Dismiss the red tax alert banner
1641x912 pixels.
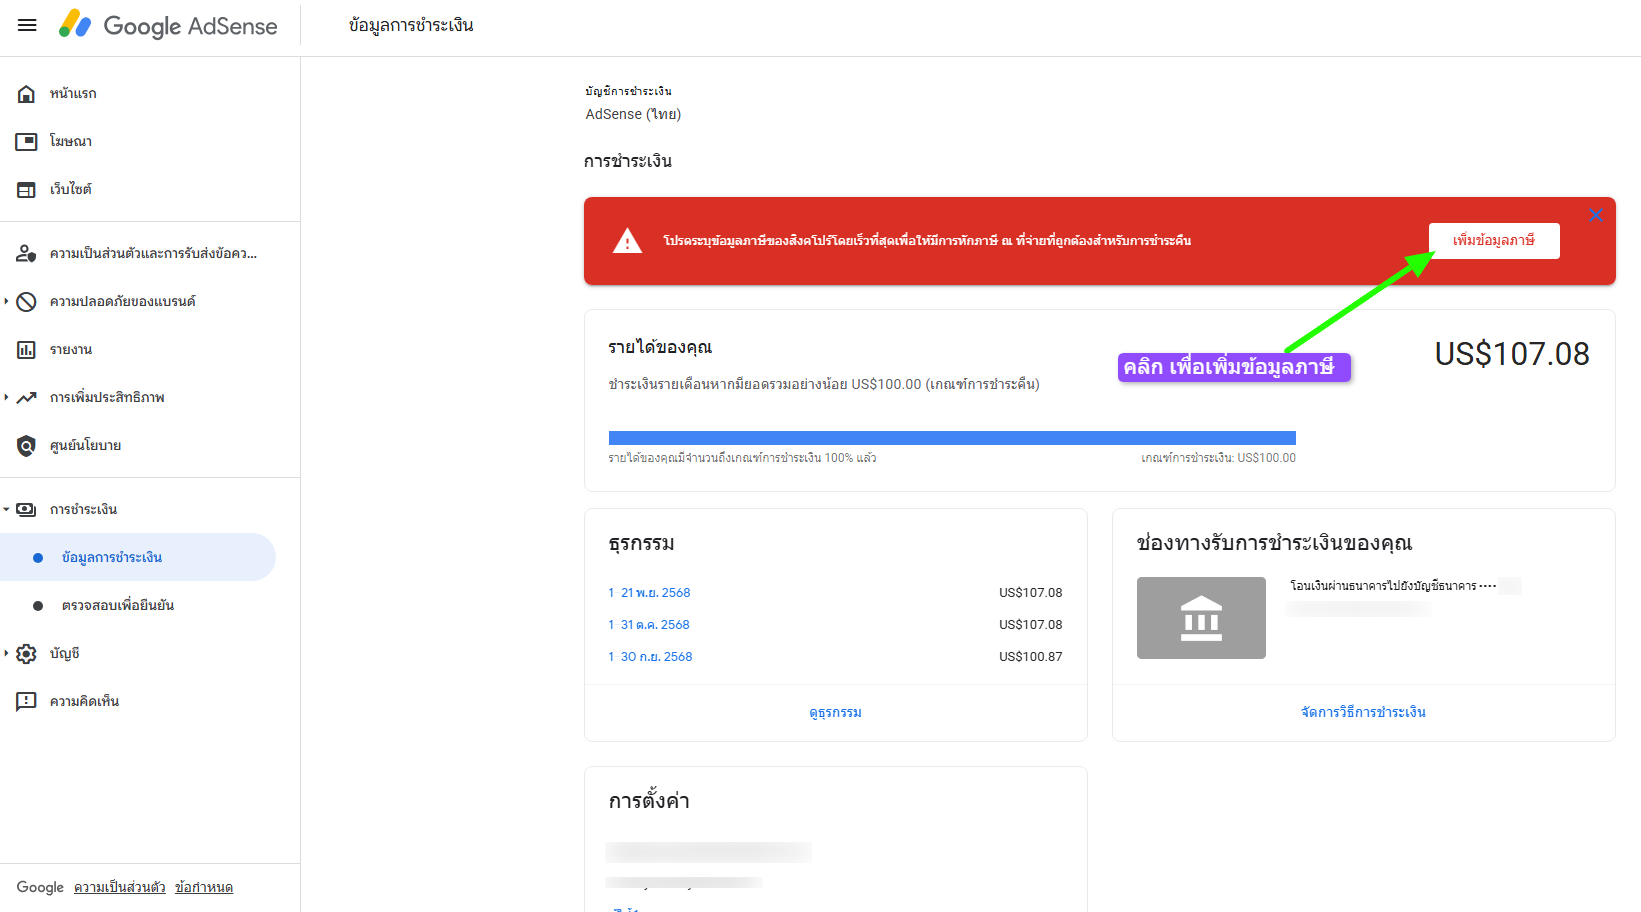tap(1596, 215)
